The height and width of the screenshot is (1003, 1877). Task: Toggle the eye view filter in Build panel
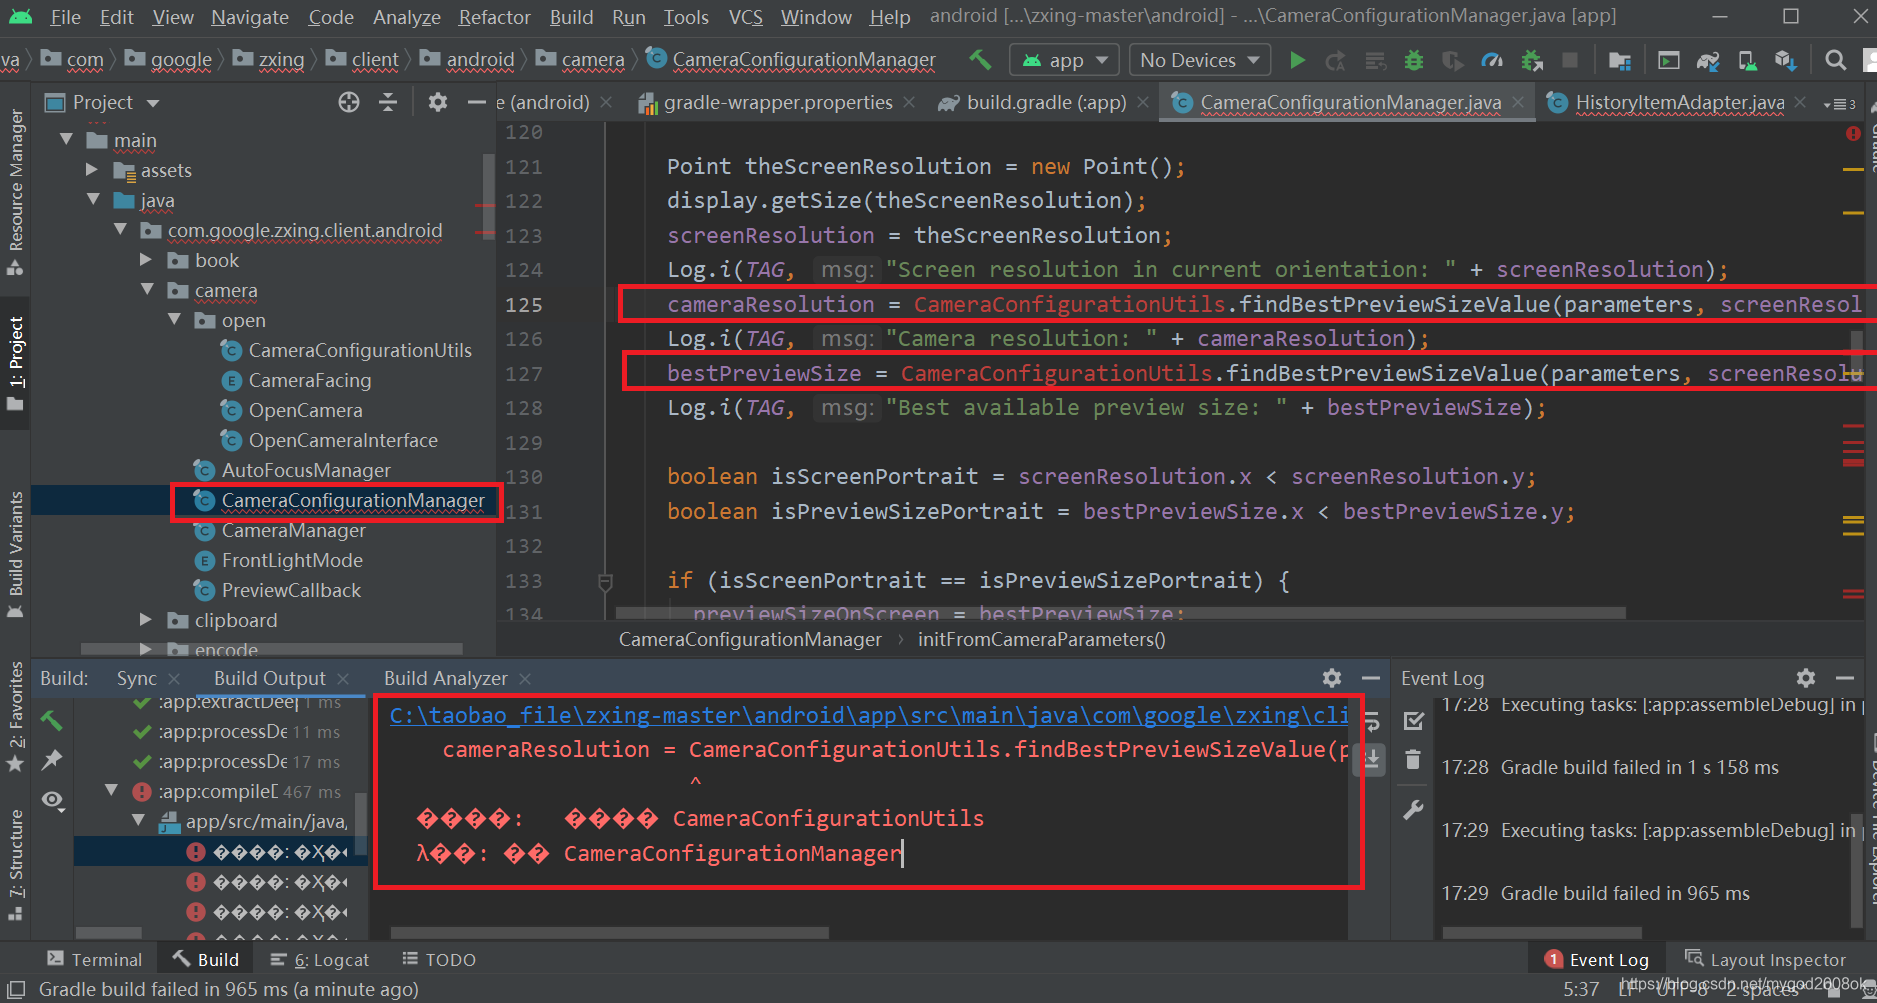[x=52, y=800]
